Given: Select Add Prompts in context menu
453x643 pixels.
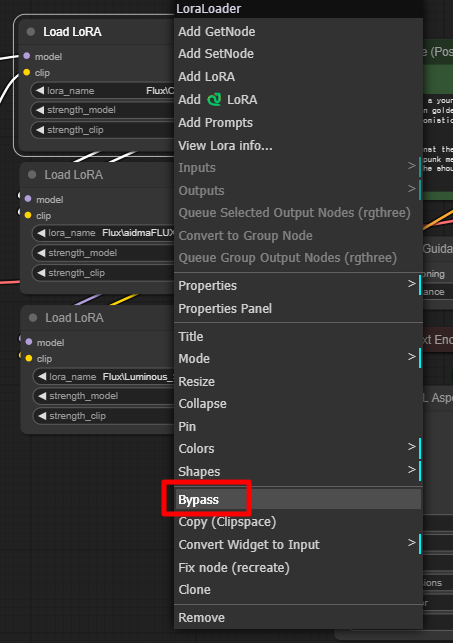Looking at the screenshot, I should tap(298, 123).
